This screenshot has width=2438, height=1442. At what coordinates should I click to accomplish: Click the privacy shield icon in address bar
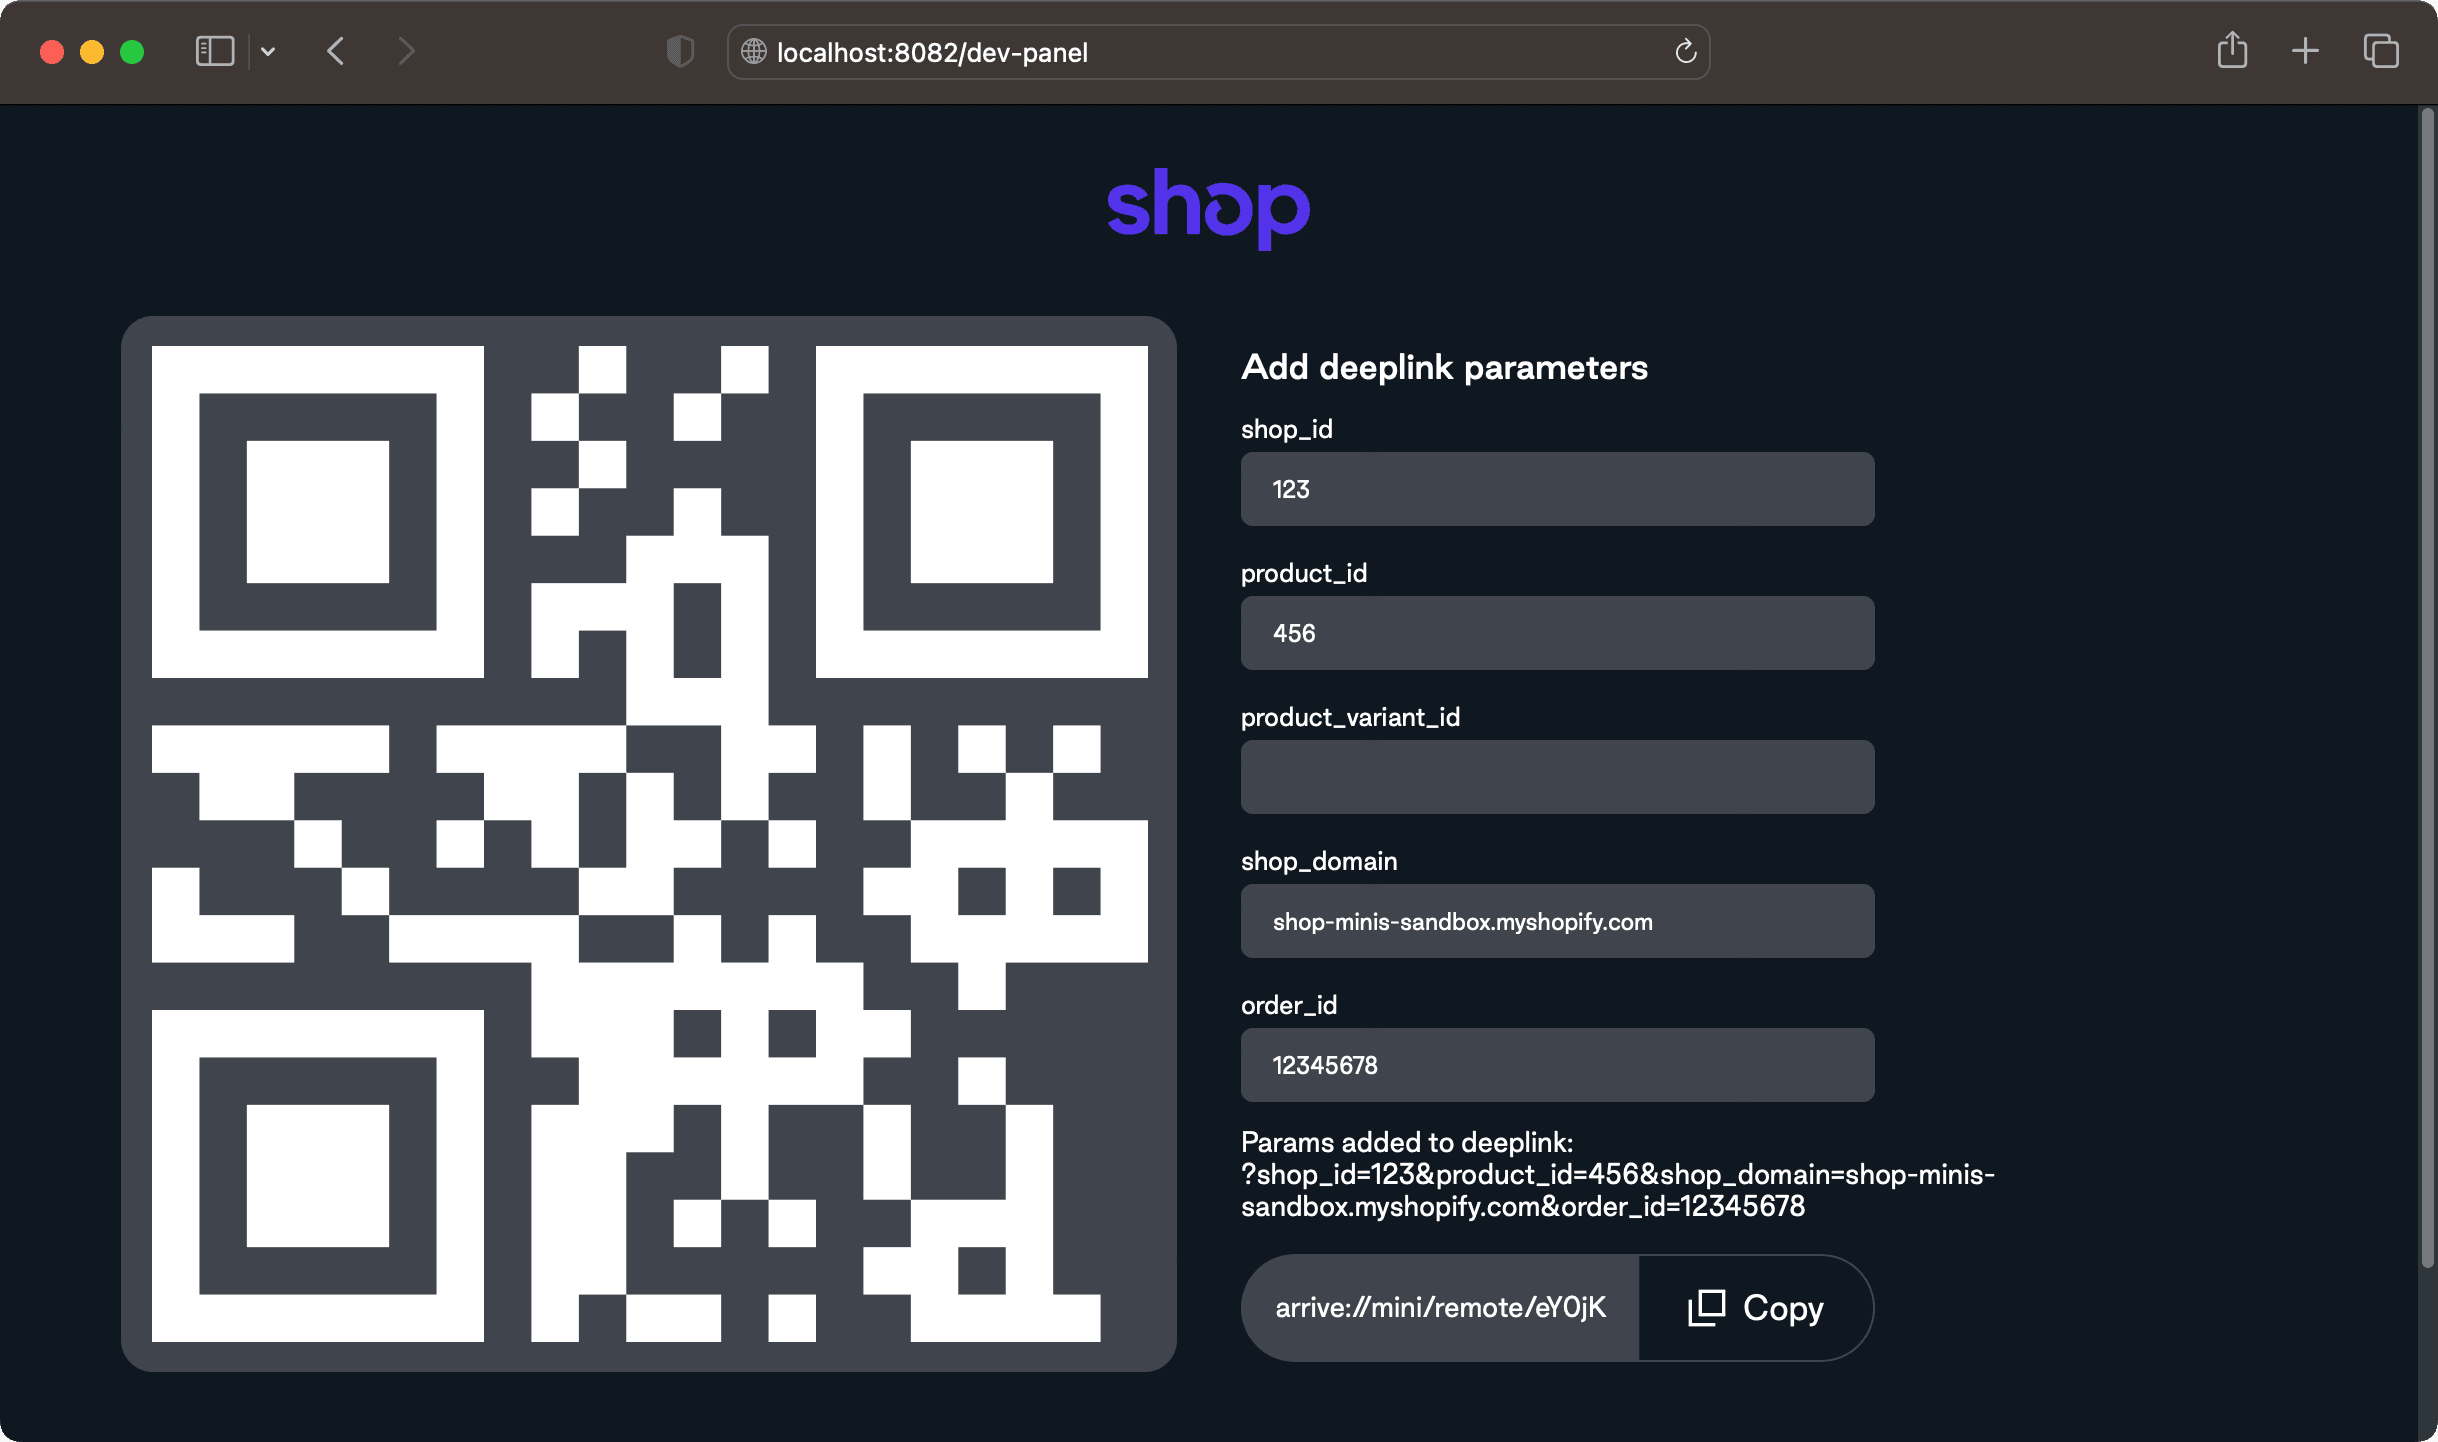(681, 52)
